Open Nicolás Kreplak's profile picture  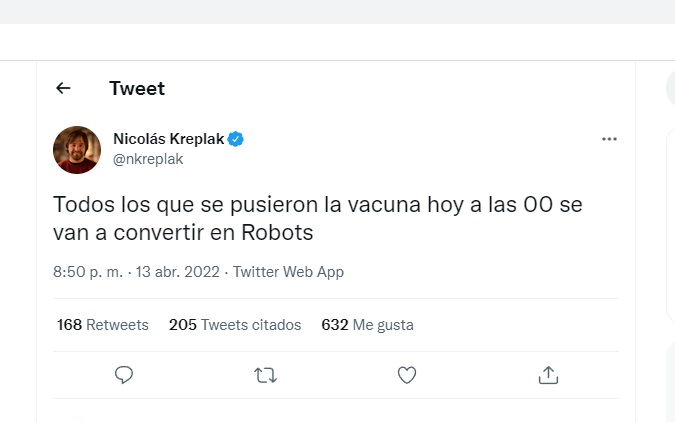pos(77,150)
